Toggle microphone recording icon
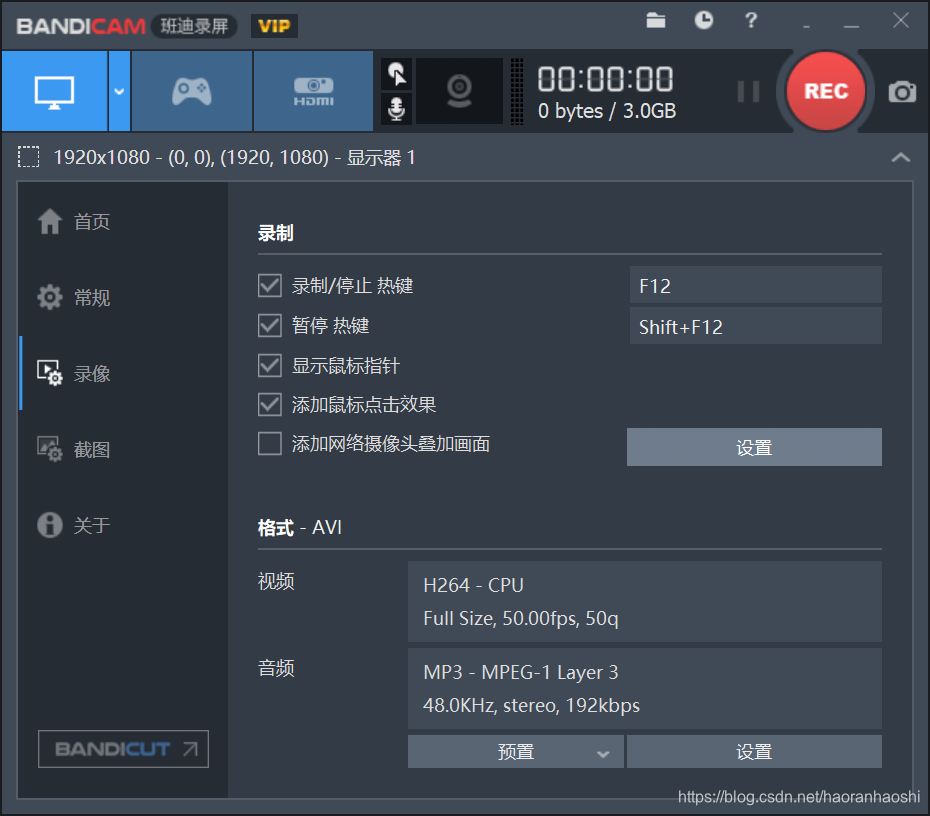The image size is (930, 816). pyautogui.click(x=396, y=109)
